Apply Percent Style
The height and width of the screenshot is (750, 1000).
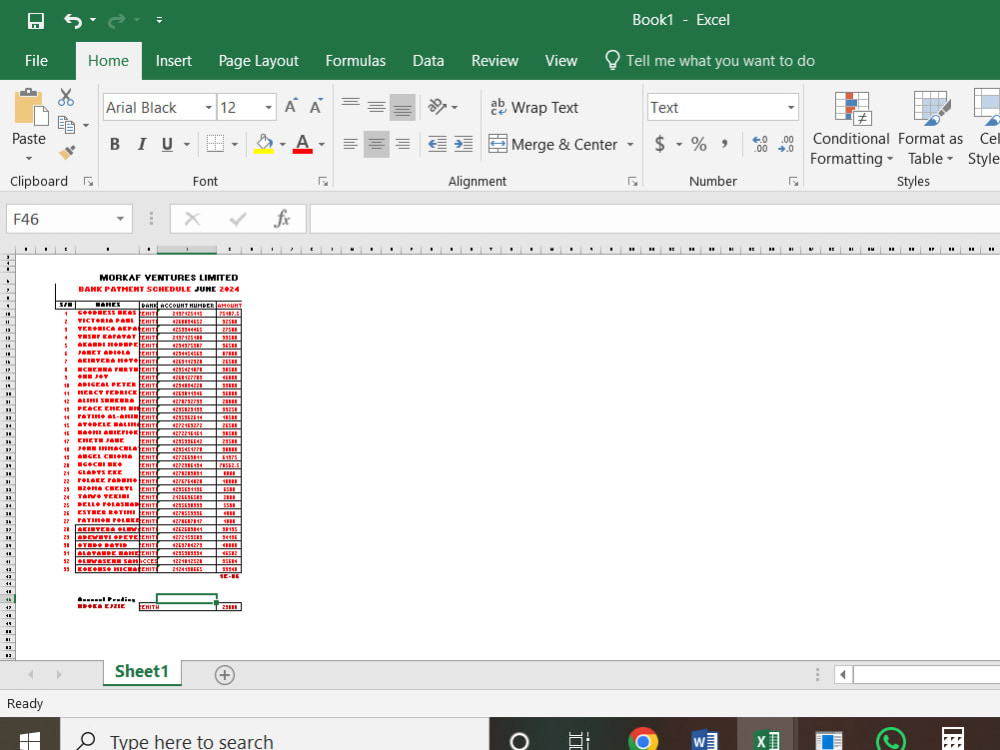click(x=699, y=144)
